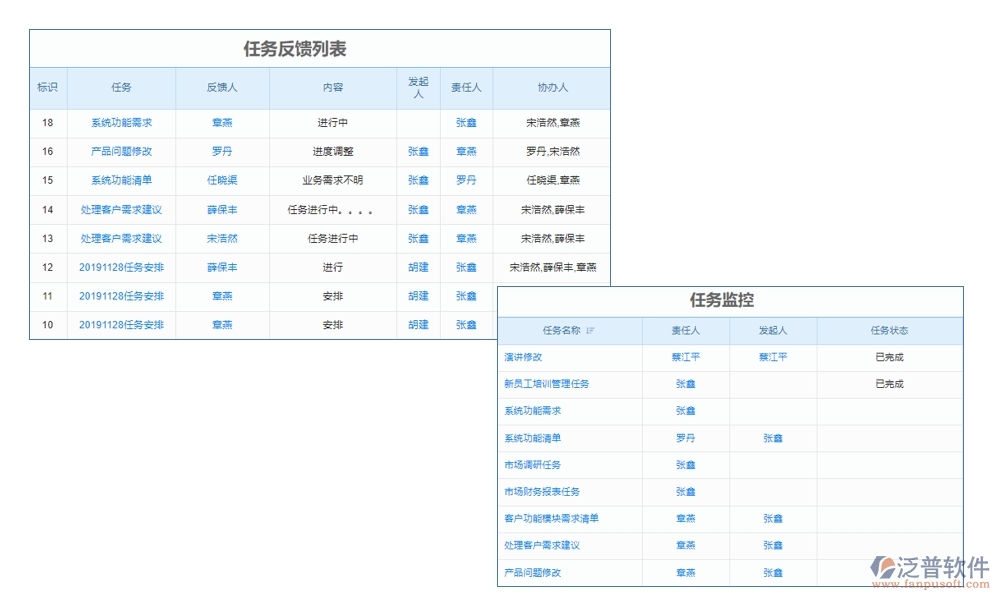
Task: Open the 处理客户需求建议 task from 宋洁然
Action: (x=122, y=238)
